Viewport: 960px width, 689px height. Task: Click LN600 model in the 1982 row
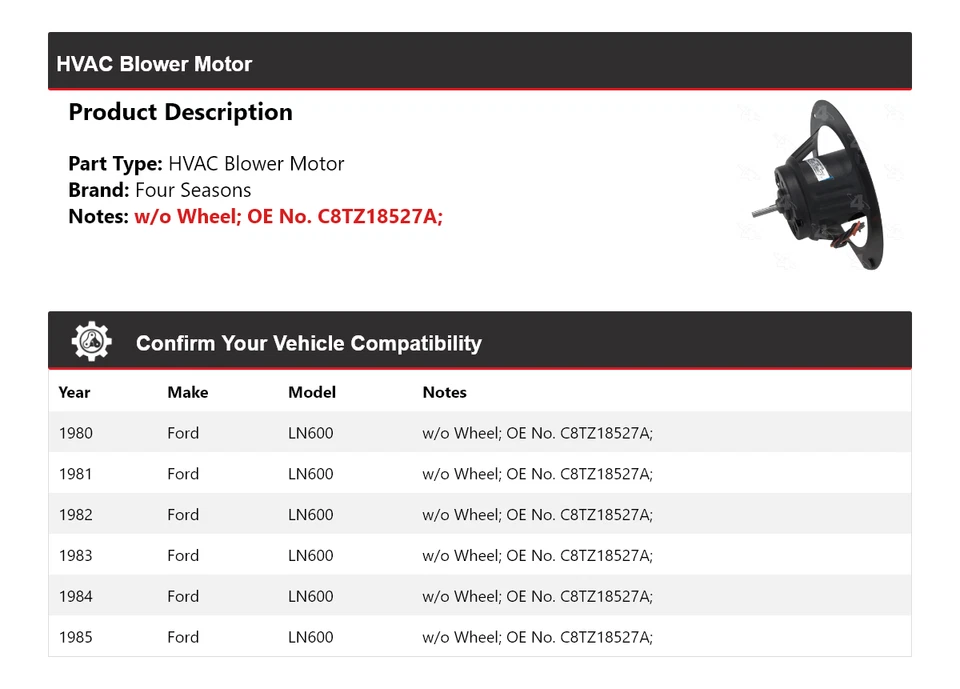pos(310,515)
